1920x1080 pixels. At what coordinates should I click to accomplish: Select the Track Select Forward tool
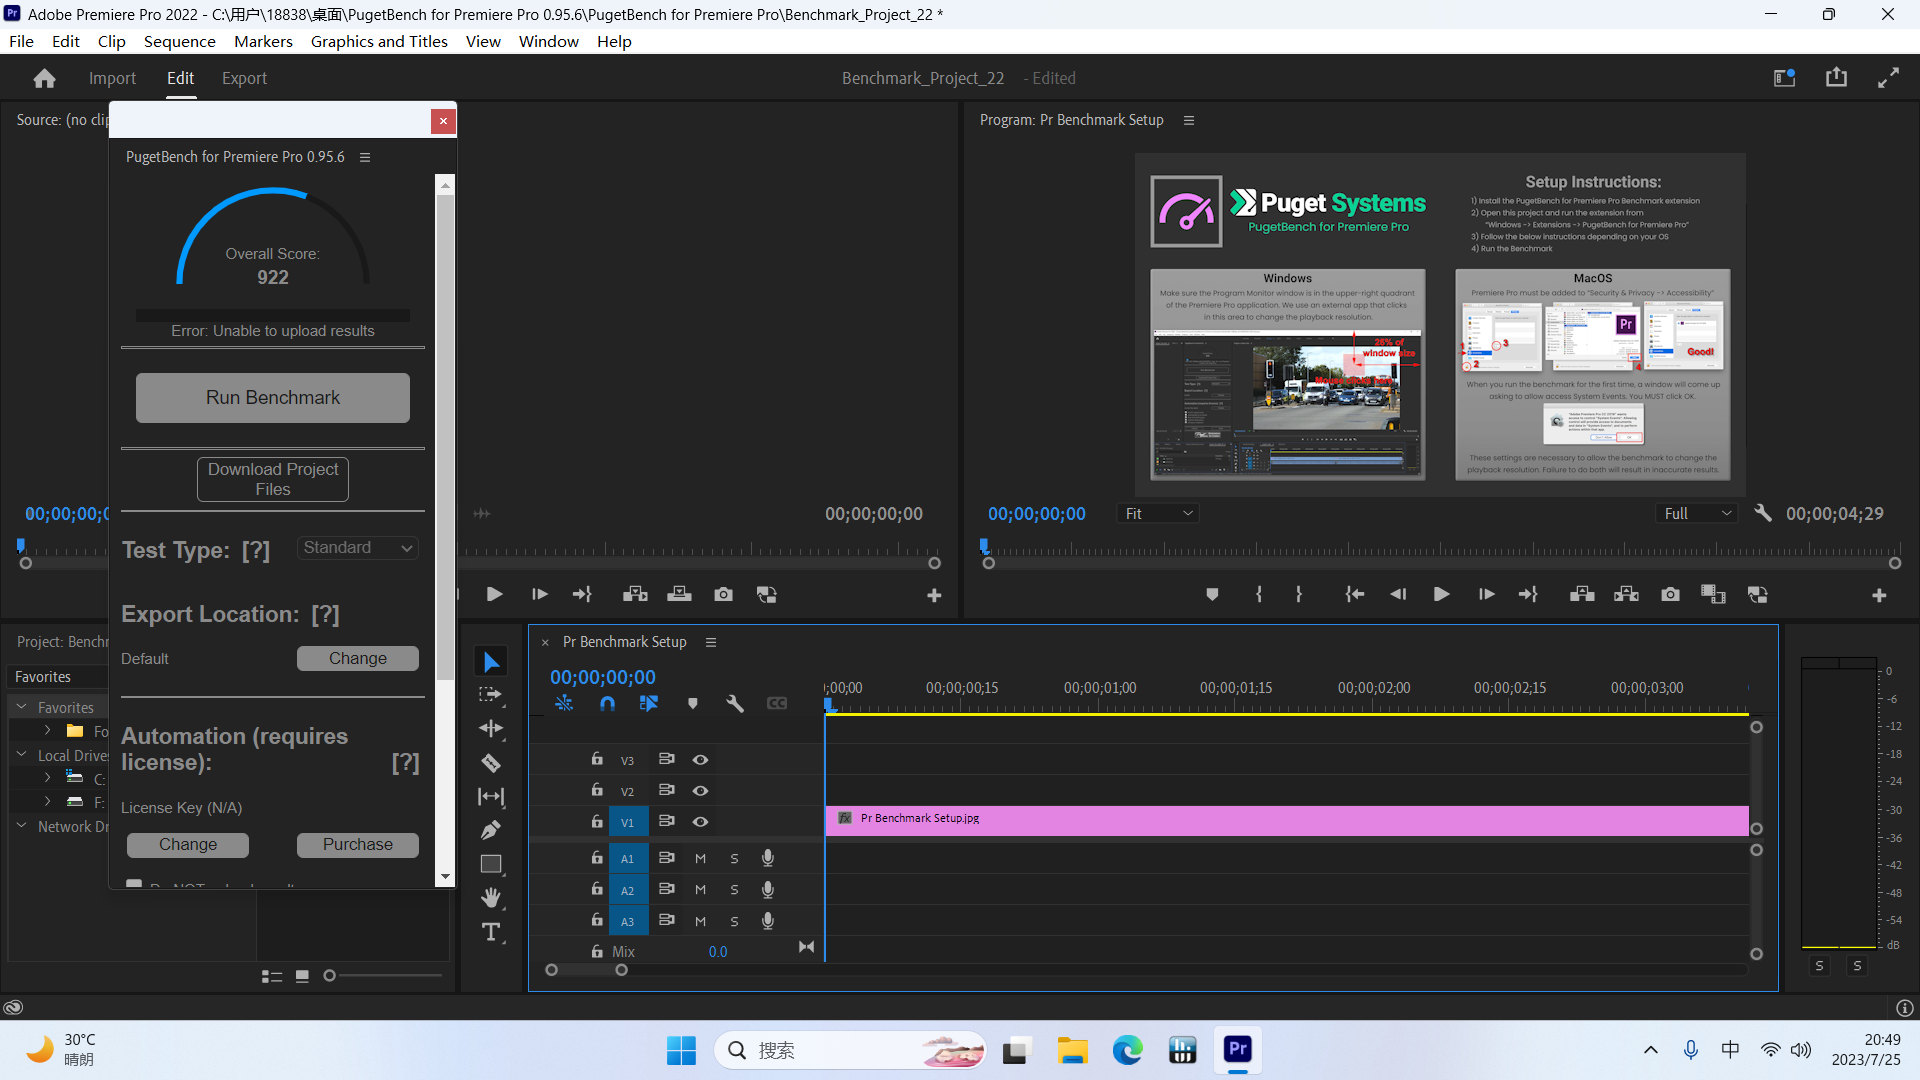click(491, 695)
